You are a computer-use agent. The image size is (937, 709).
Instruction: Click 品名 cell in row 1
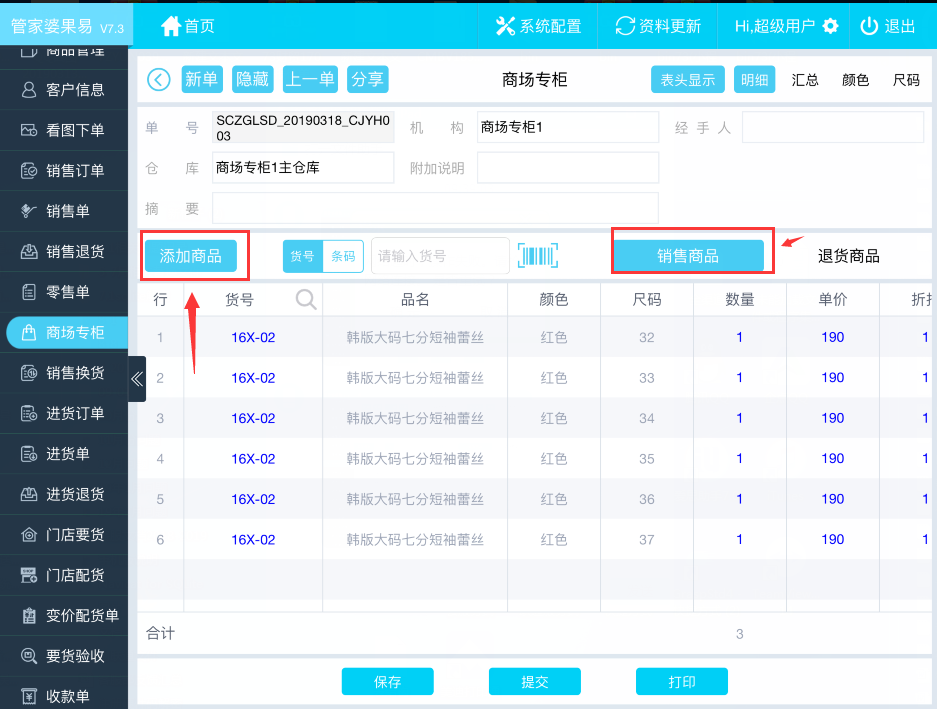coord(415,337)
